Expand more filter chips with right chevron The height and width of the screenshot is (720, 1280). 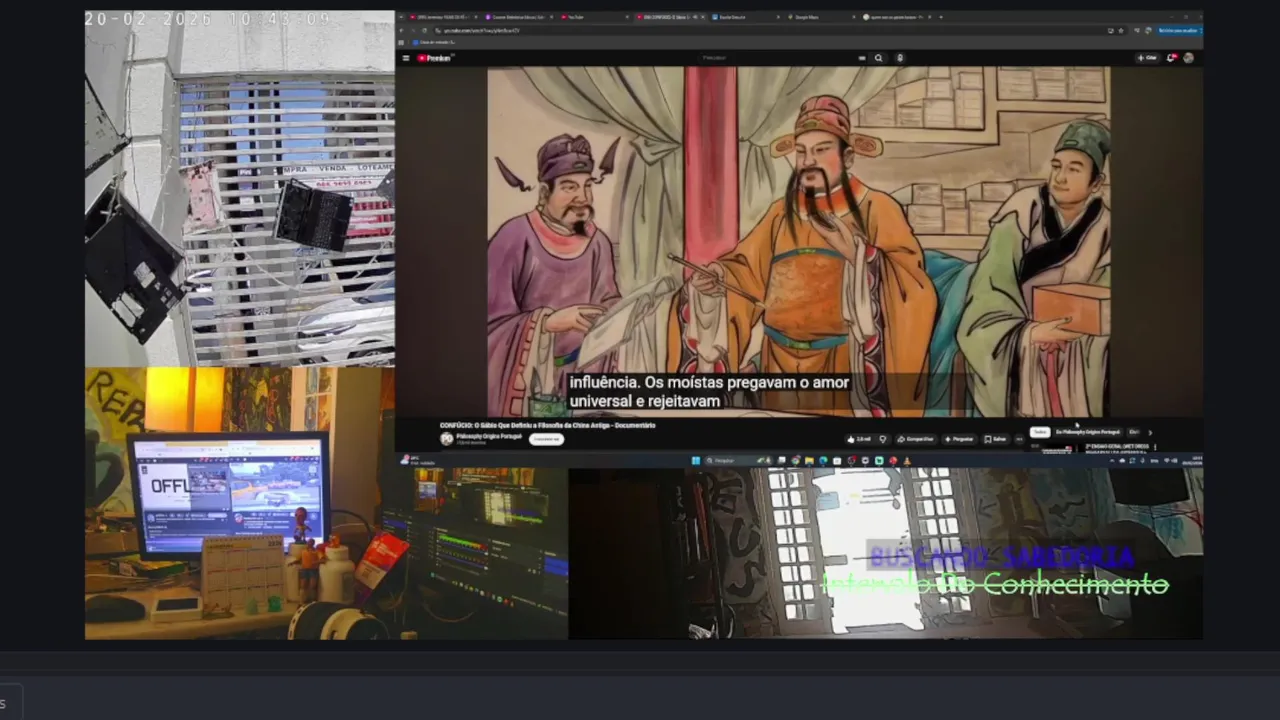click(x=1150, y=432)
